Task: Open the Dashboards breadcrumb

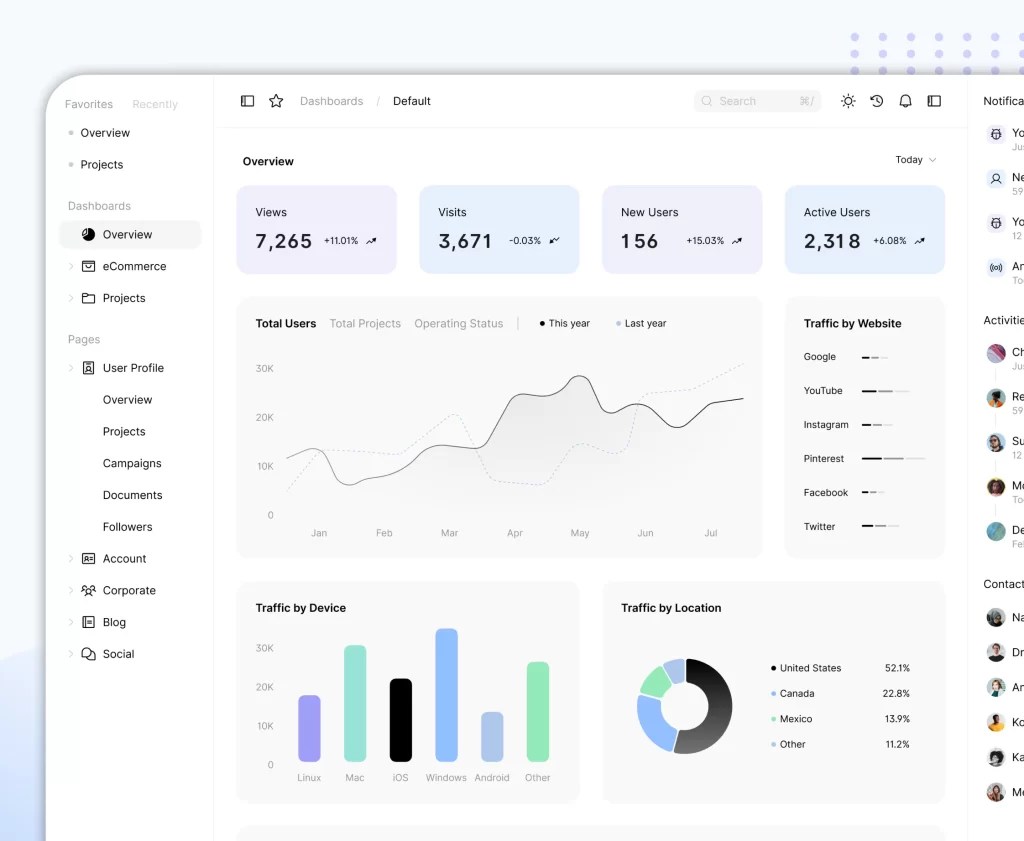Action: coord(331,101)
